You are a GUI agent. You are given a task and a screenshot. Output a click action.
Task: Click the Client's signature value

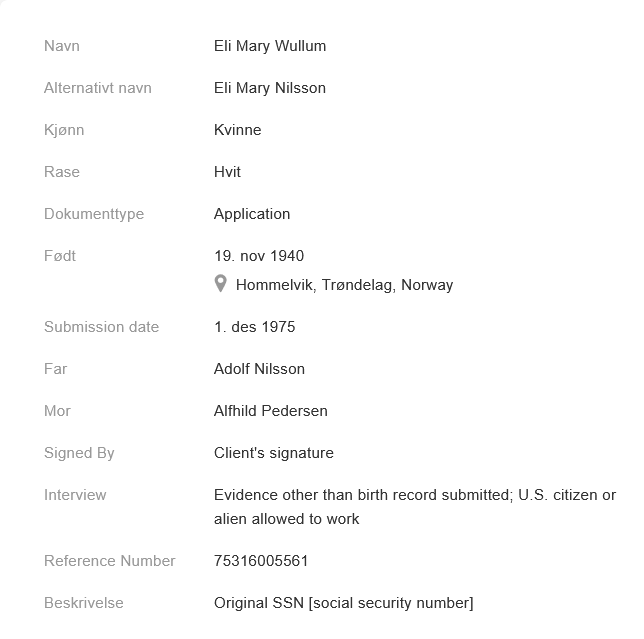pos(274,453)
